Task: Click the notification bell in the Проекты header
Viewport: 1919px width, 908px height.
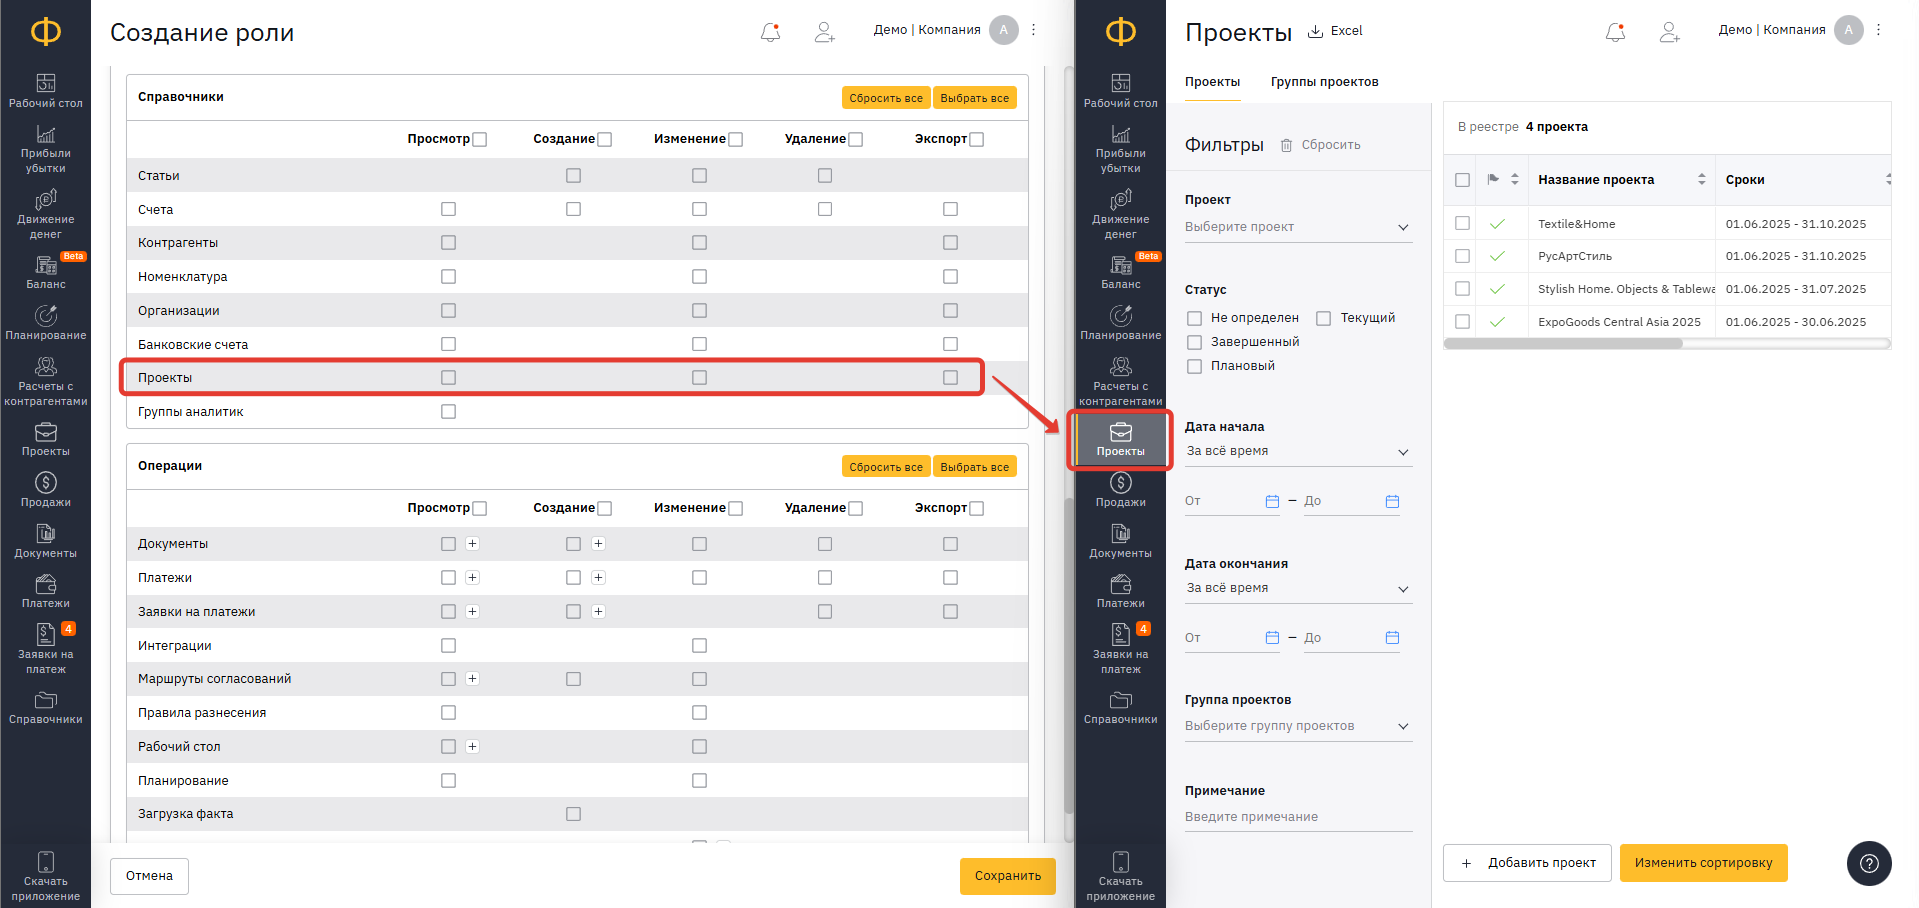Action: (1615, 32)
